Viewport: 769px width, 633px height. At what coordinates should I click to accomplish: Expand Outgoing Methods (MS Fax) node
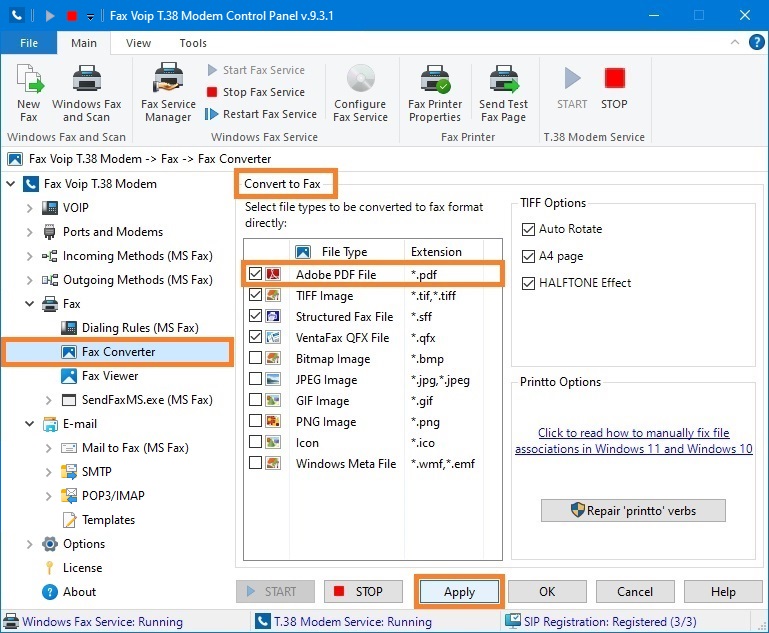(29, 280)
